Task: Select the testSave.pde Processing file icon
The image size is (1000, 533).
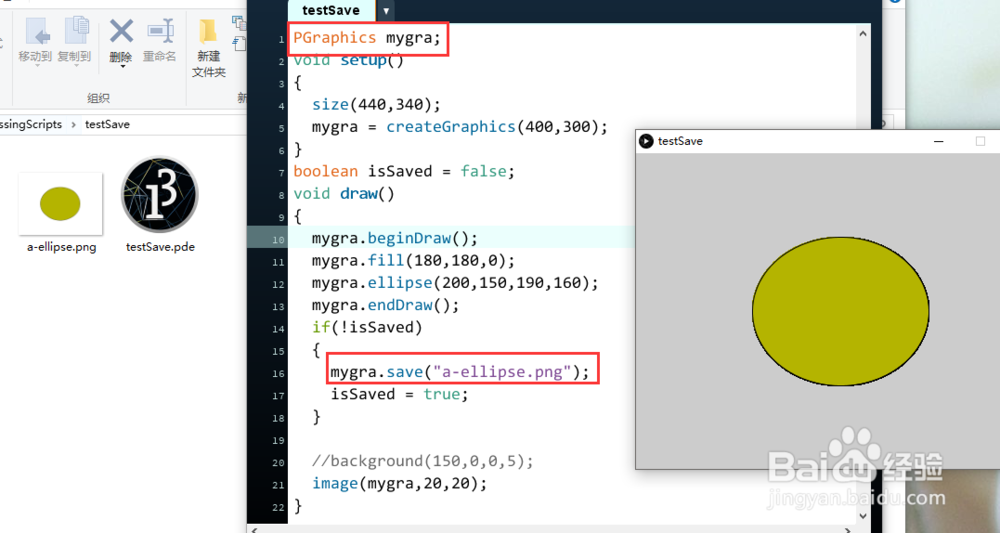Action: point(159,194)
